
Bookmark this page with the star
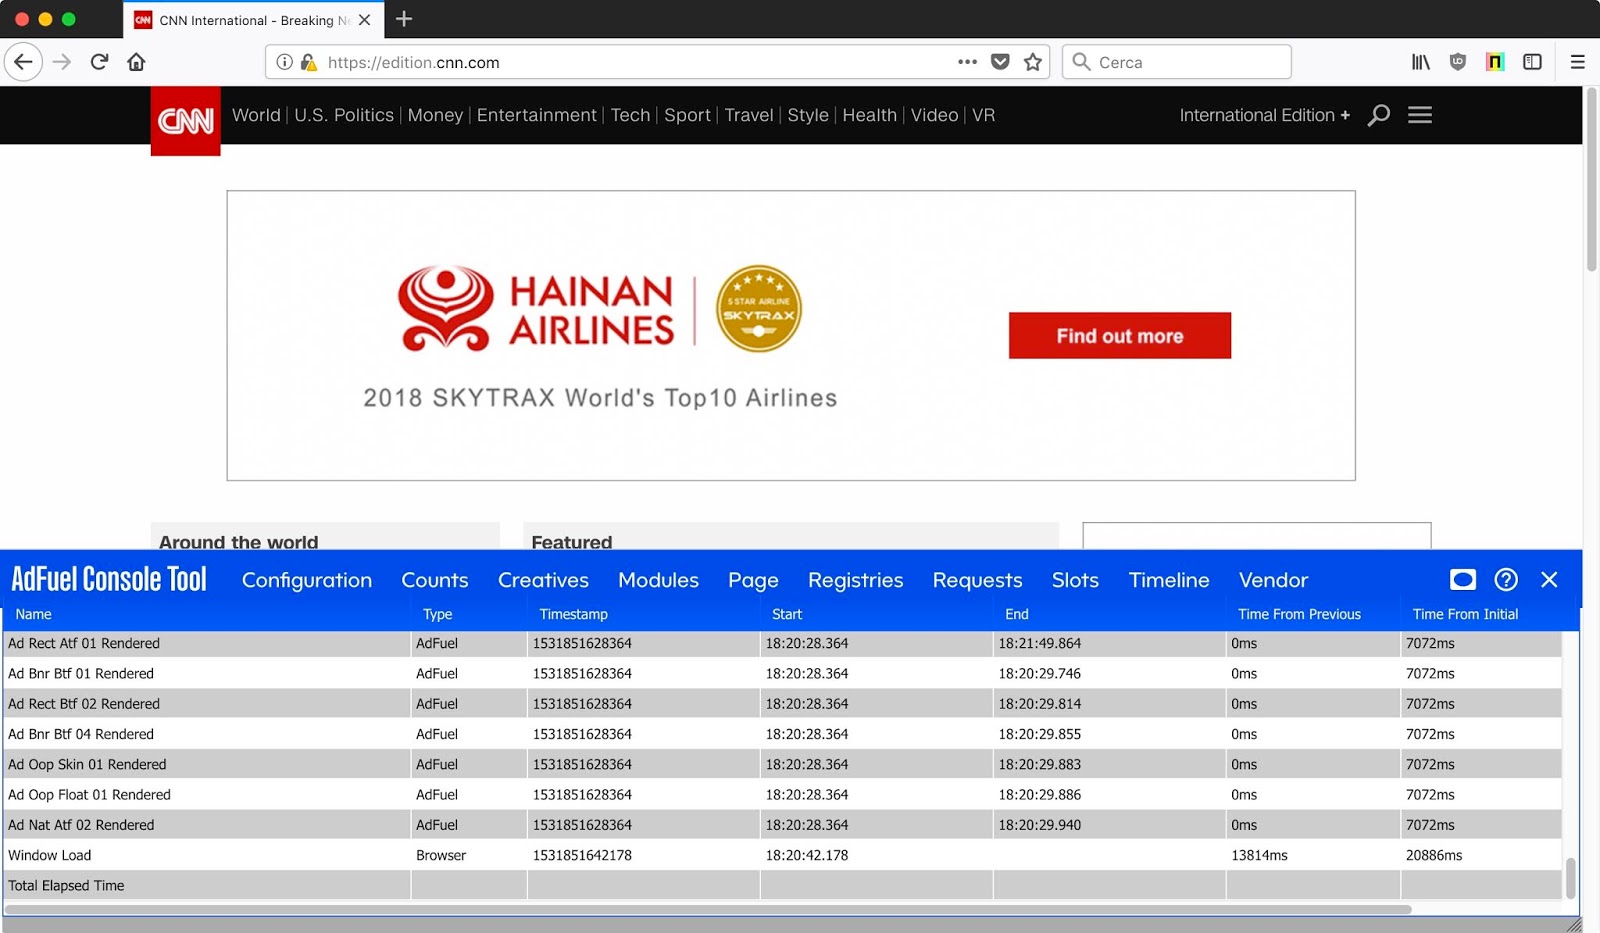(1033, 62)
